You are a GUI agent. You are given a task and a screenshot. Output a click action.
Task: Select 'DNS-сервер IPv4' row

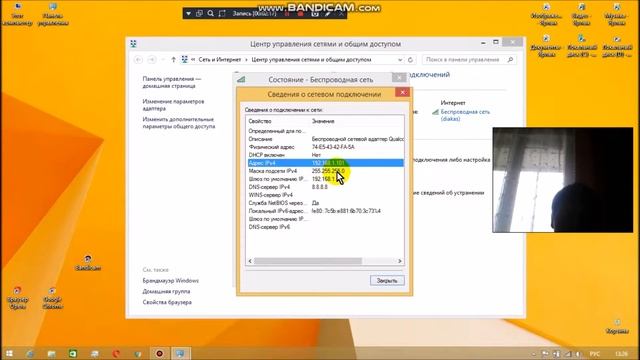click(325, 187)
